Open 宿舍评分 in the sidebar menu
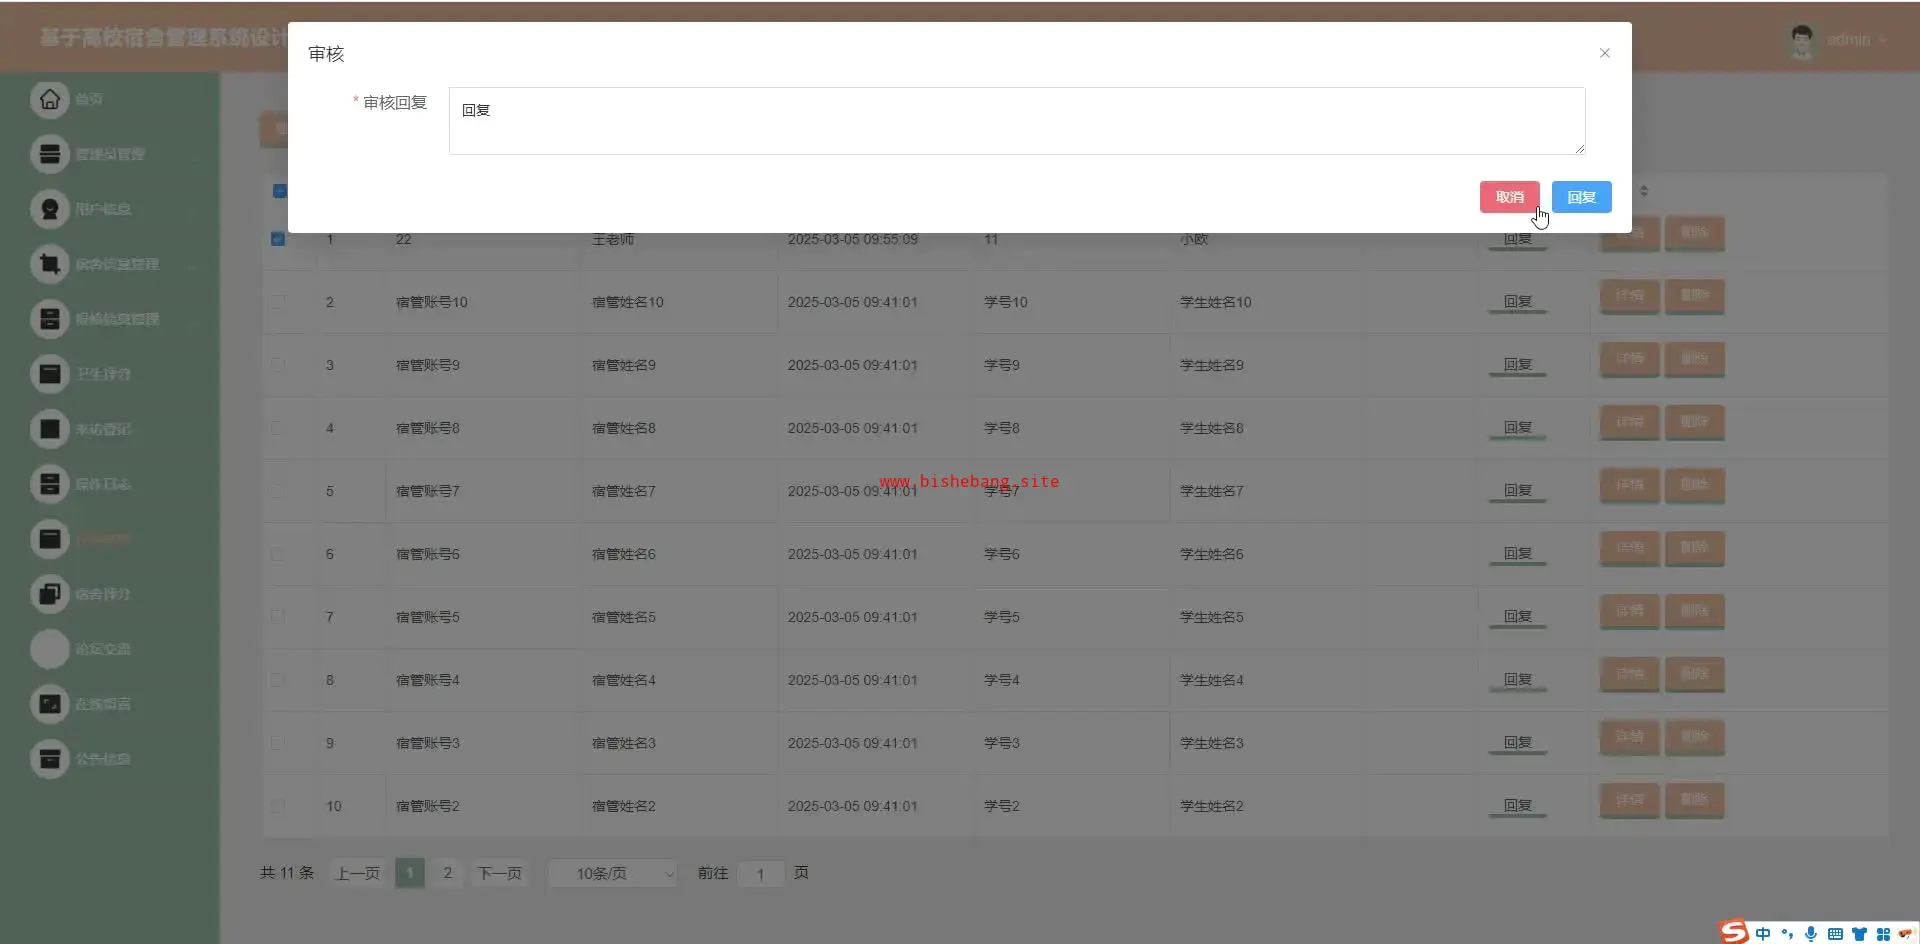The height and width of the screenshot is (944, 1920). (x=103, y=594)
